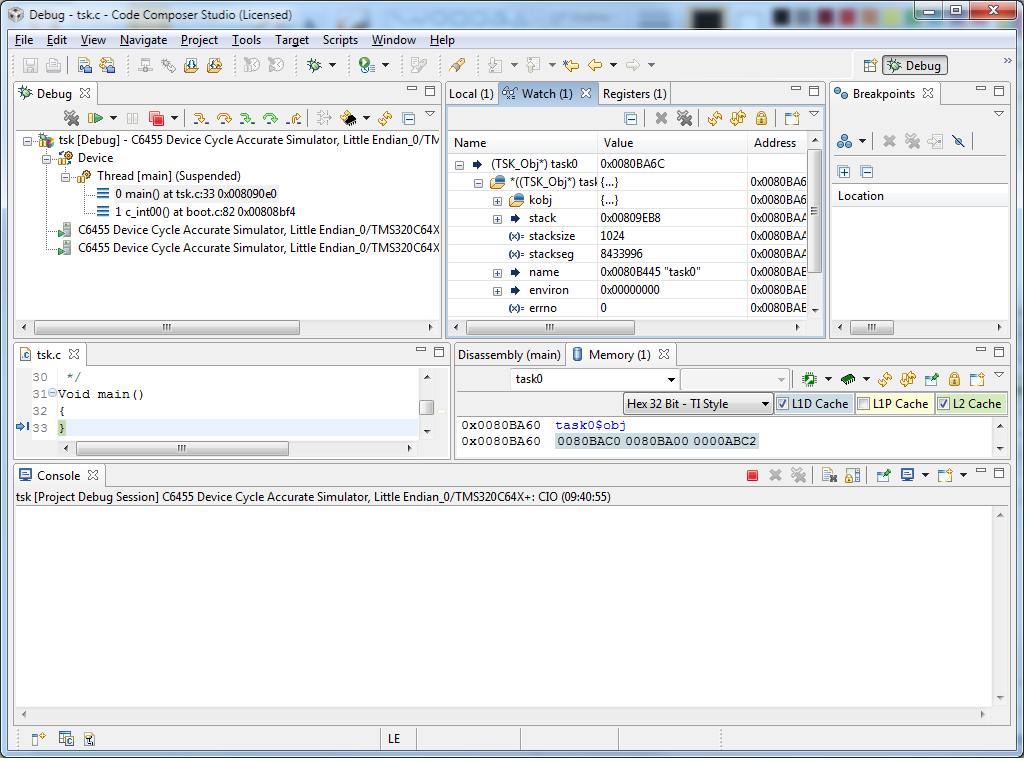Click the Open Perspective icon

click(x=870, y=65)
